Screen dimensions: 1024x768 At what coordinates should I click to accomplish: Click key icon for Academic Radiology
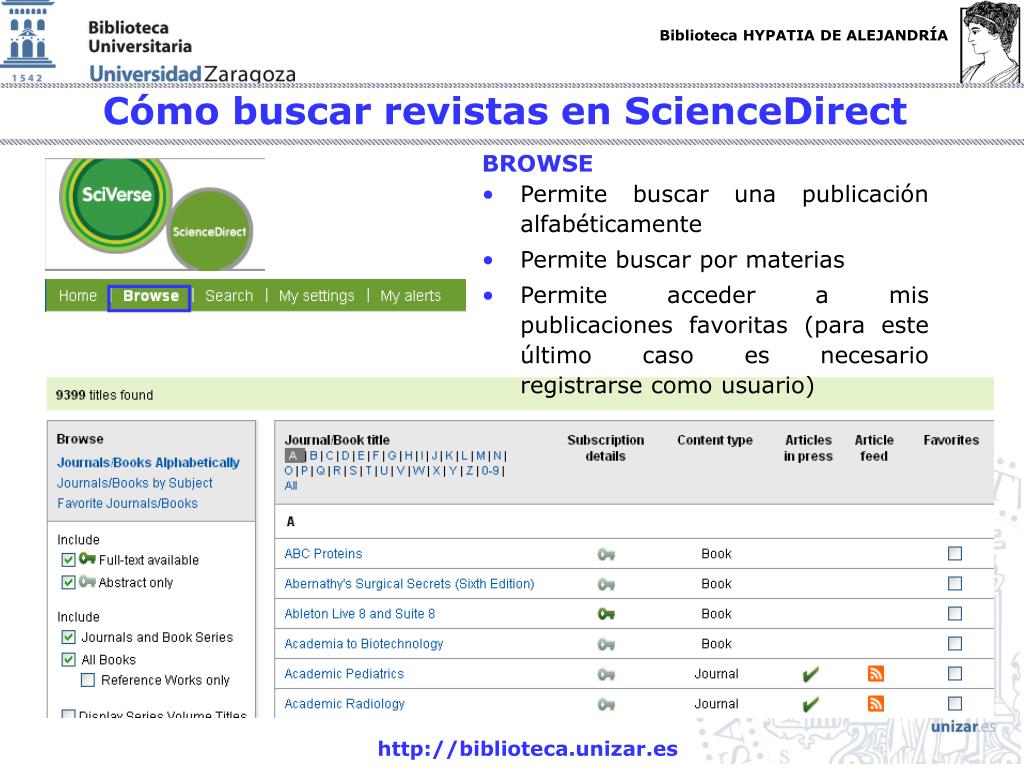[x=606, y=705]
